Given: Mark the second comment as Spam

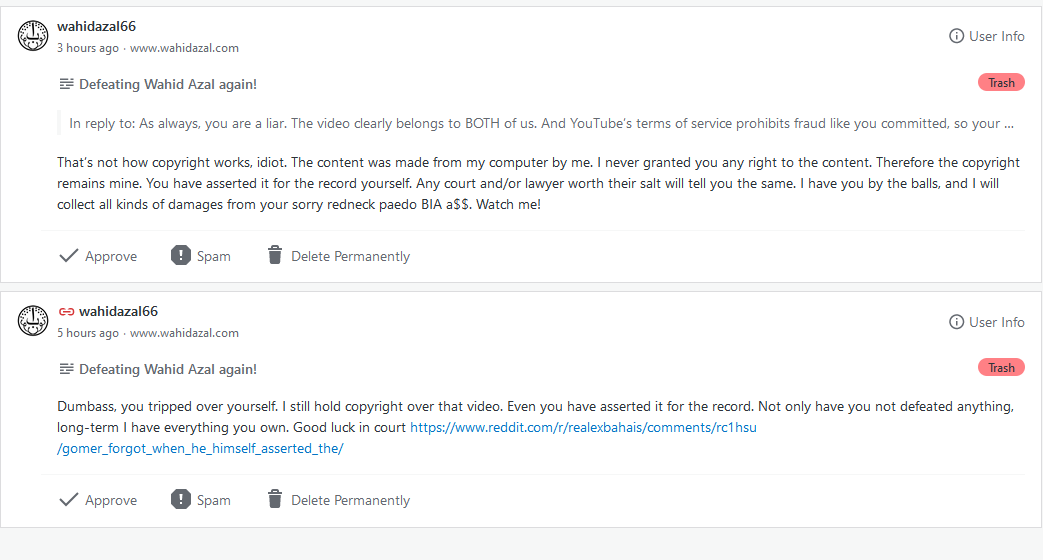Looking at the screenshot, I should tap(201, 500).
